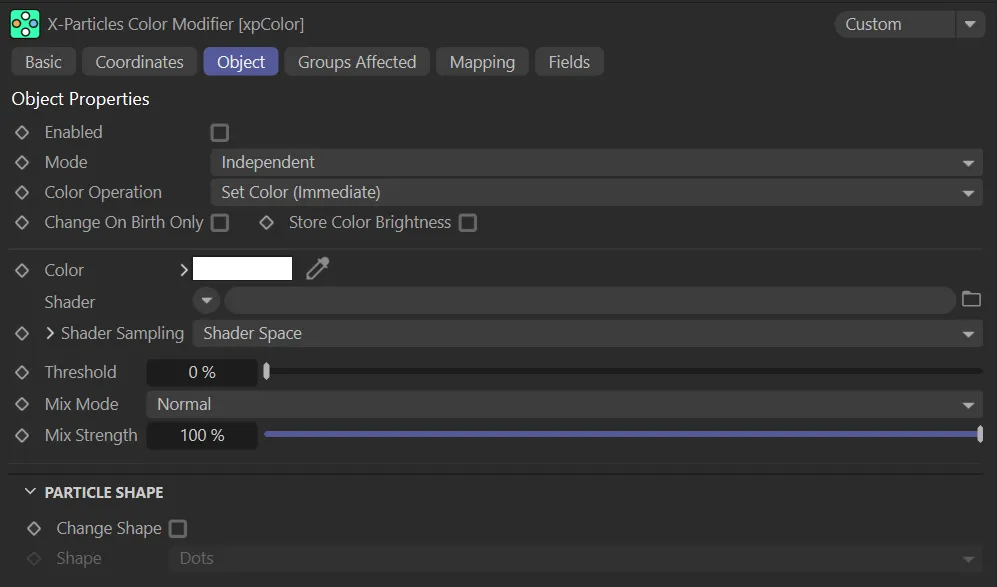Click keyframe diamond beside Mix Strength

[22, 436]
